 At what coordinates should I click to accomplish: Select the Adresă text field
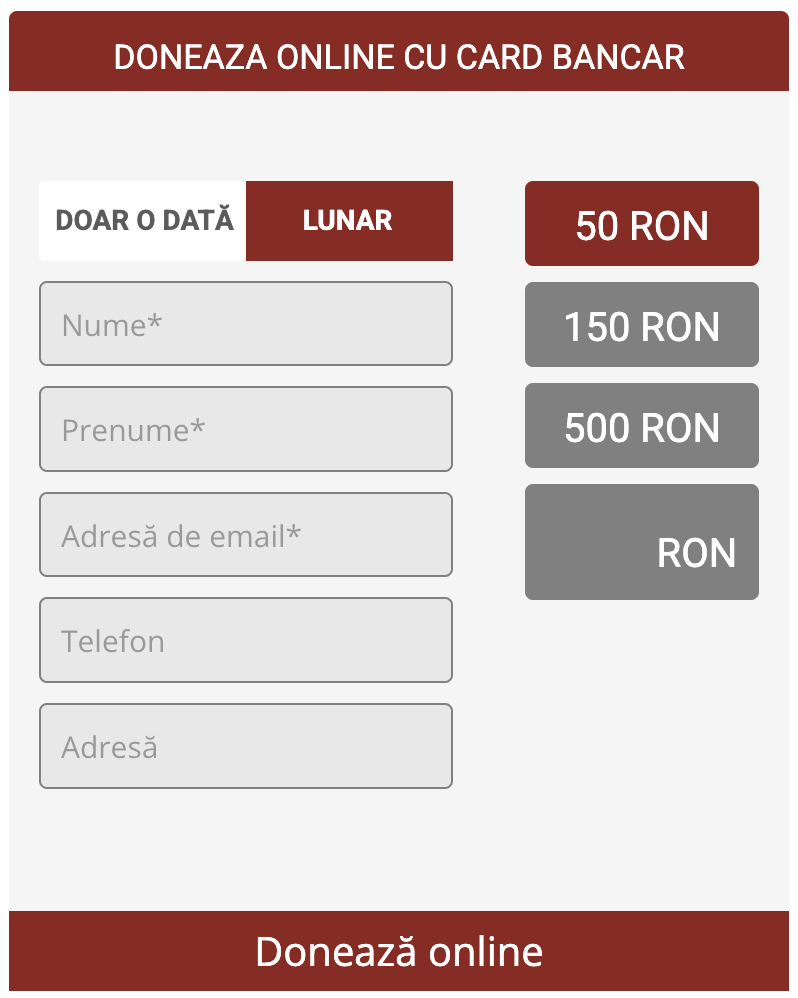(x=245, y=746)
